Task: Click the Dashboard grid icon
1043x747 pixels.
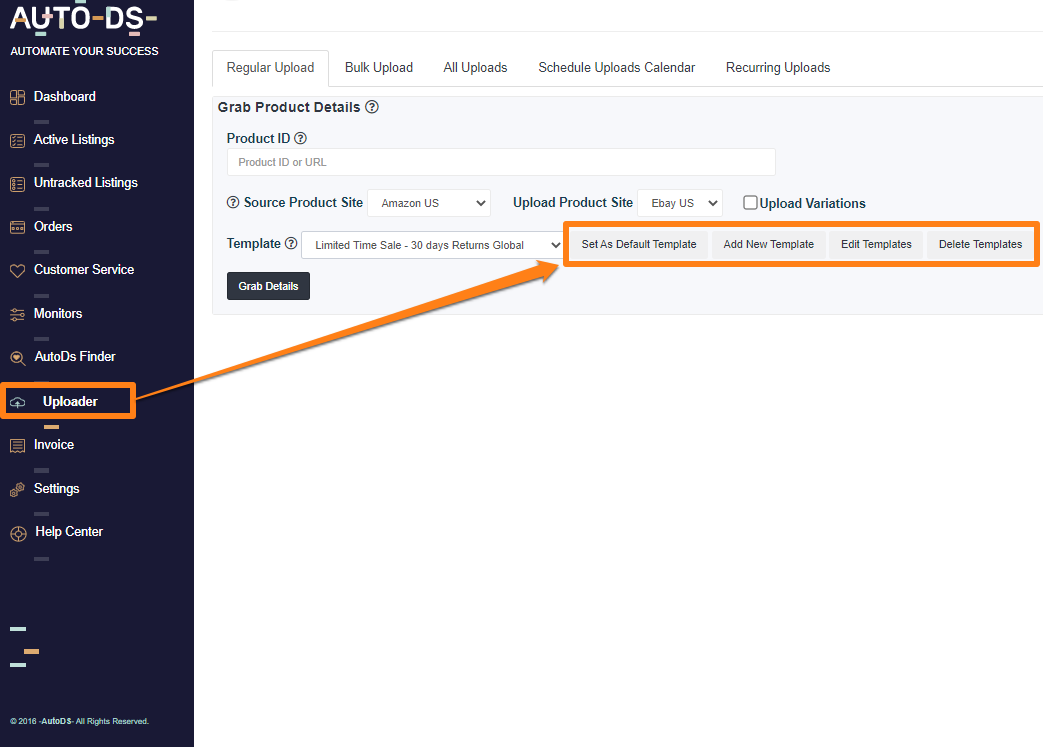Action: (x=17, y=98)
